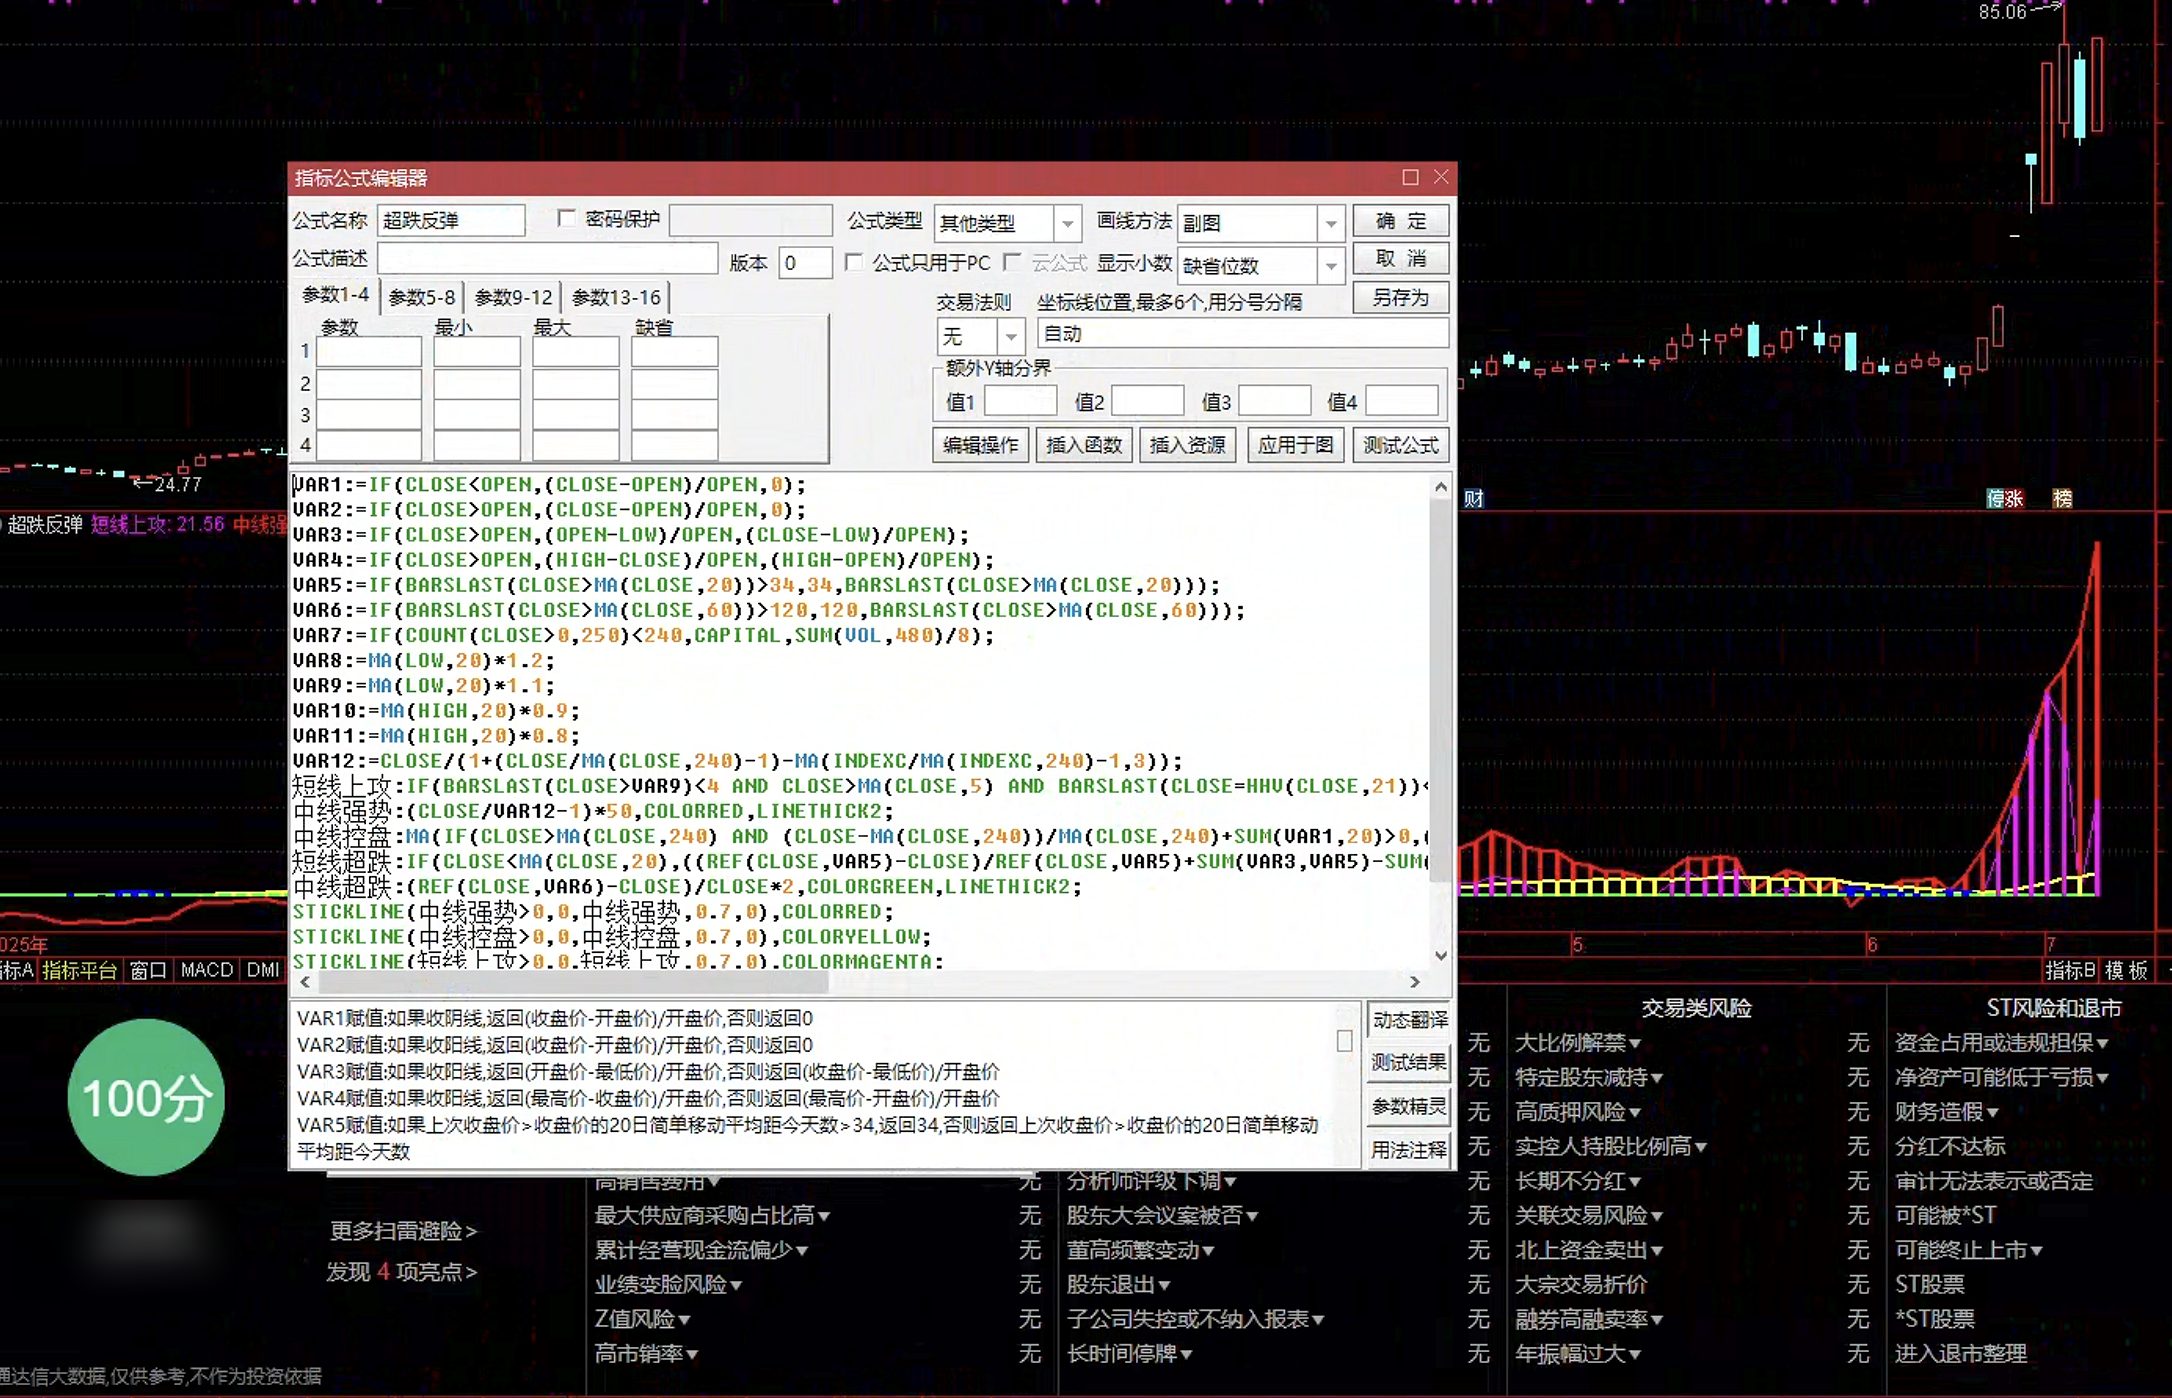Screen dimensions: 2172x1398
Task: Click the 公式描述 input field
Action: pyautogui.click(x=547, y=259)
